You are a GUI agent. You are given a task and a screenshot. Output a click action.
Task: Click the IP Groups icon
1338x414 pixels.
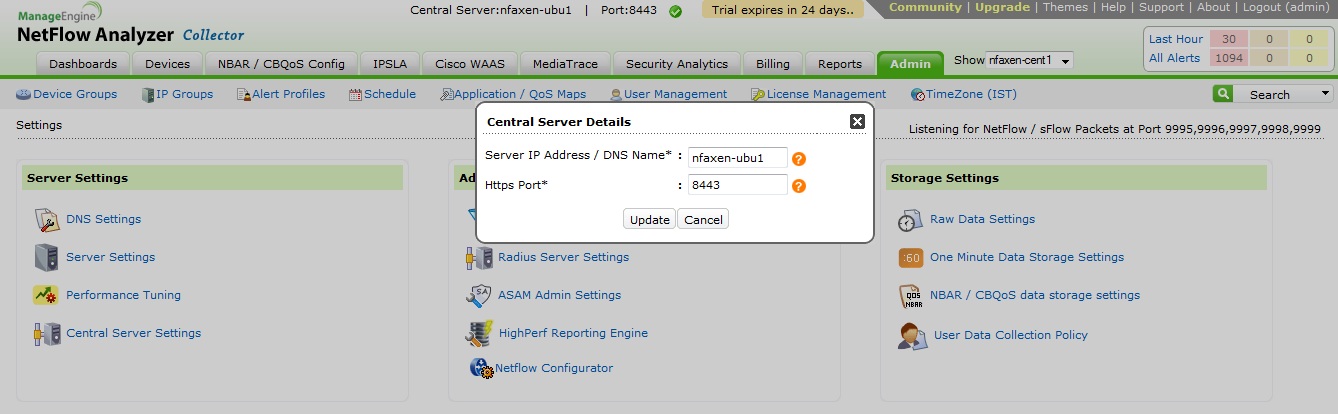click(x=148, y=95)
